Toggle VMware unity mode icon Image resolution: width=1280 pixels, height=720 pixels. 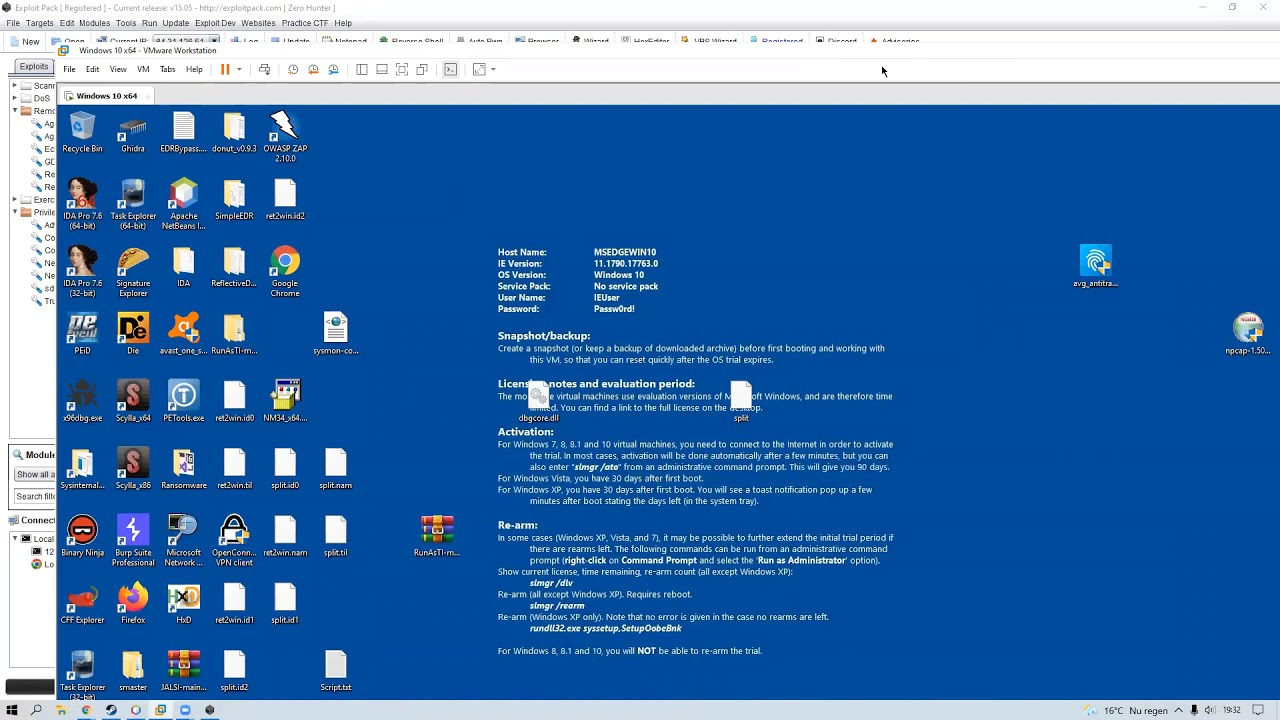422,69
